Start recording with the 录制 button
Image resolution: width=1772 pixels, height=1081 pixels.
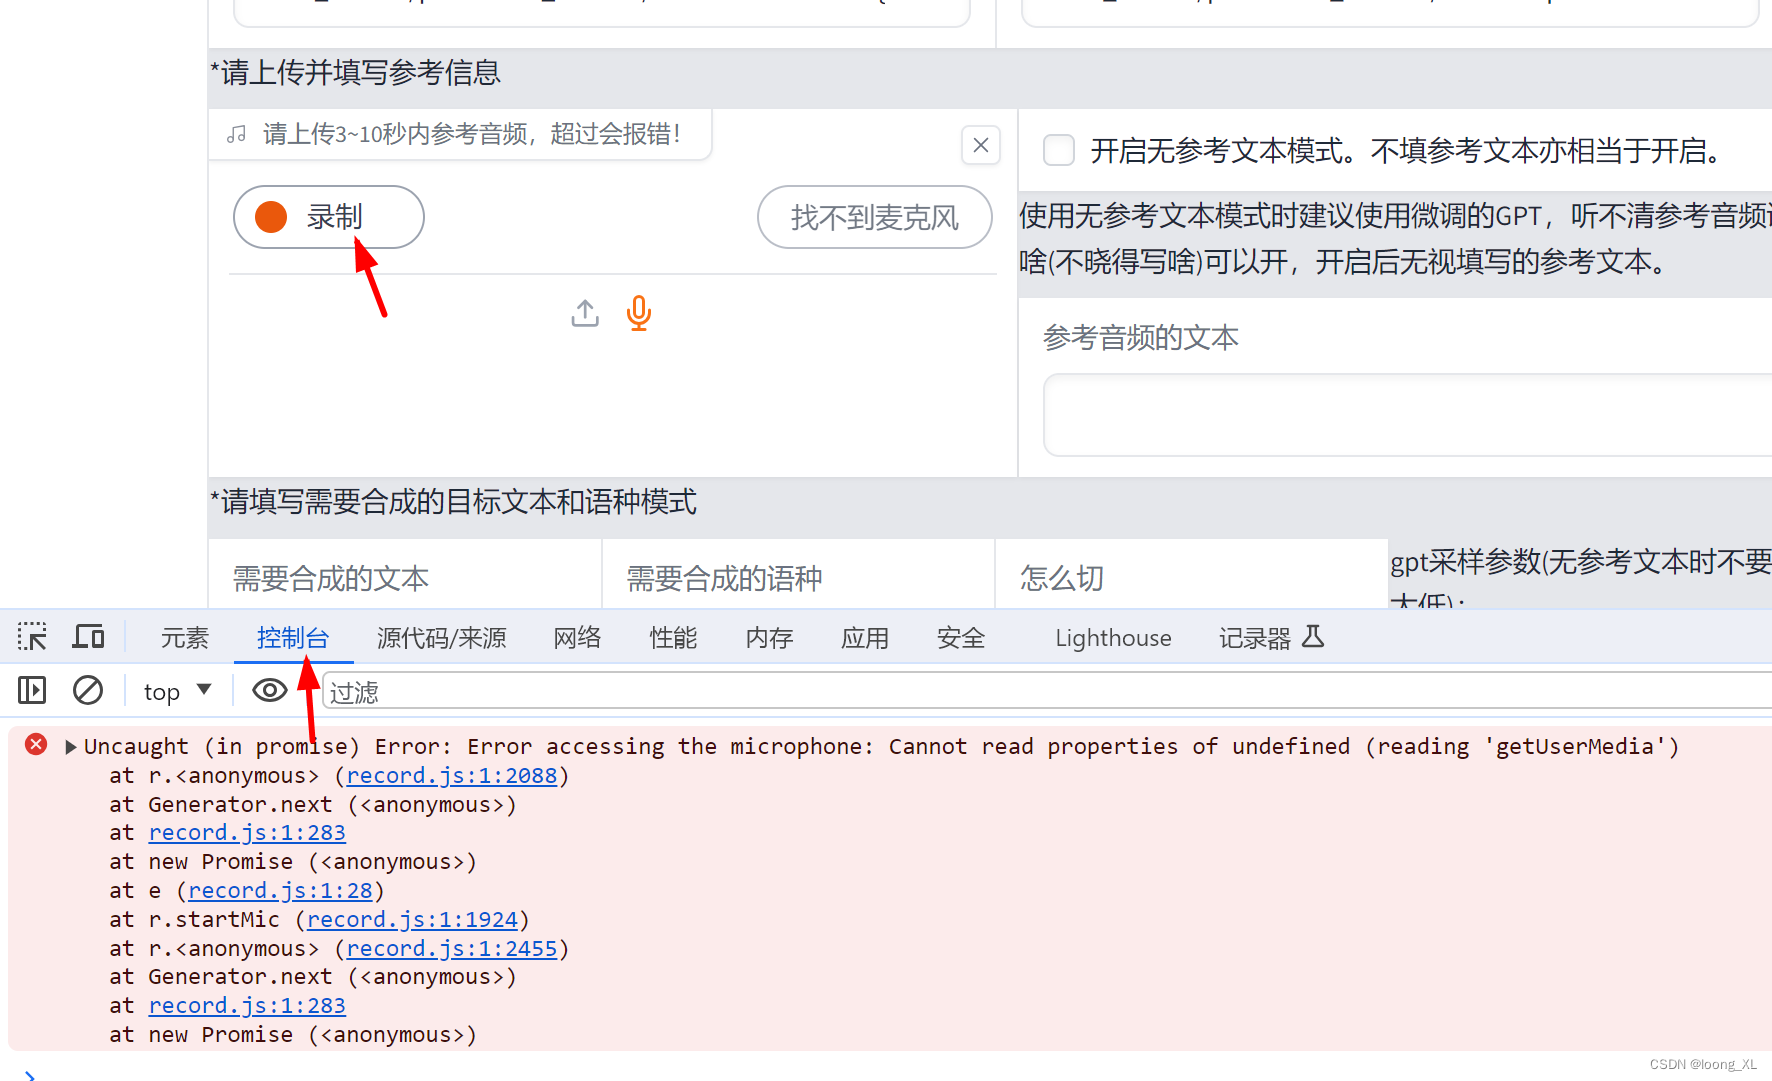pos(328,217)
